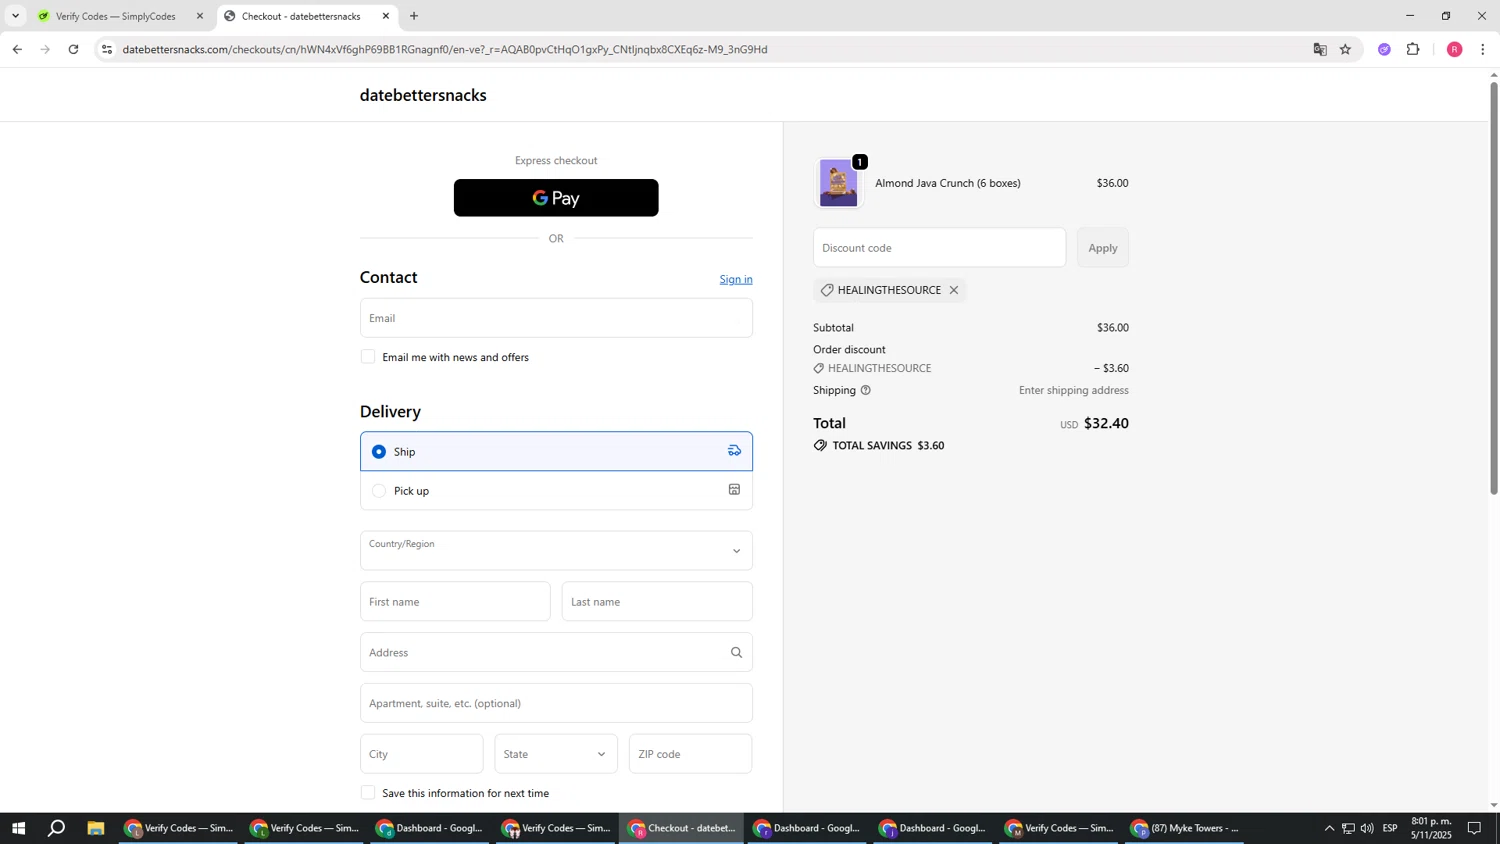Open the State dropdown
This screenshot has height=844, width=1500.
(x=556, y=754)
